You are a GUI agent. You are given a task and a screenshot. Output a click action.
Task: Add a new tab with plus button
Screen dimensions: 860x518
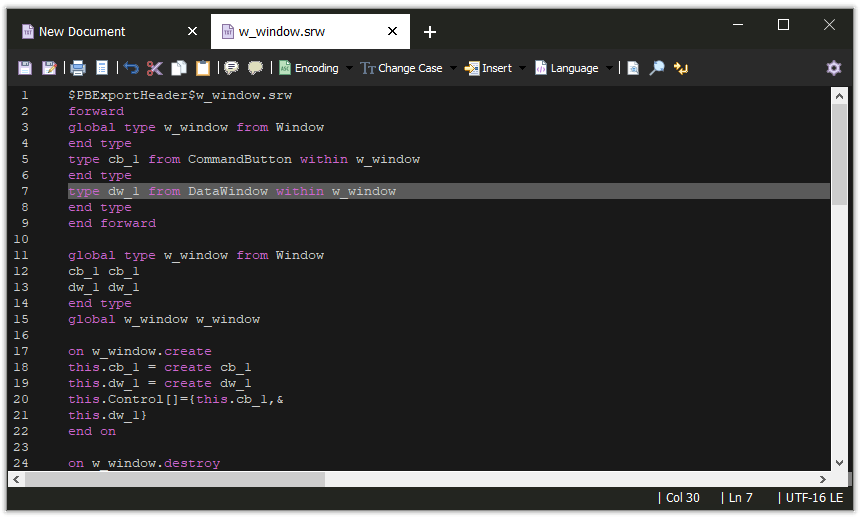[x=430, y=32]
